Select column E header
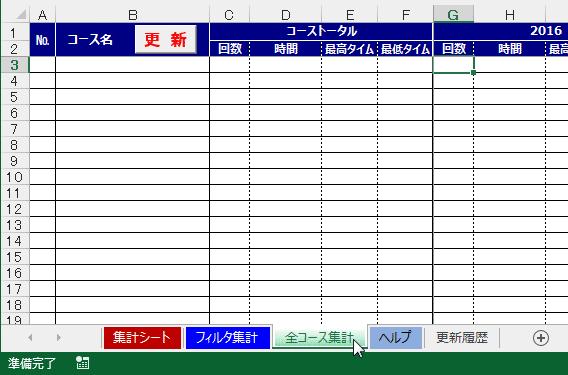 click(x=350, y=15)
